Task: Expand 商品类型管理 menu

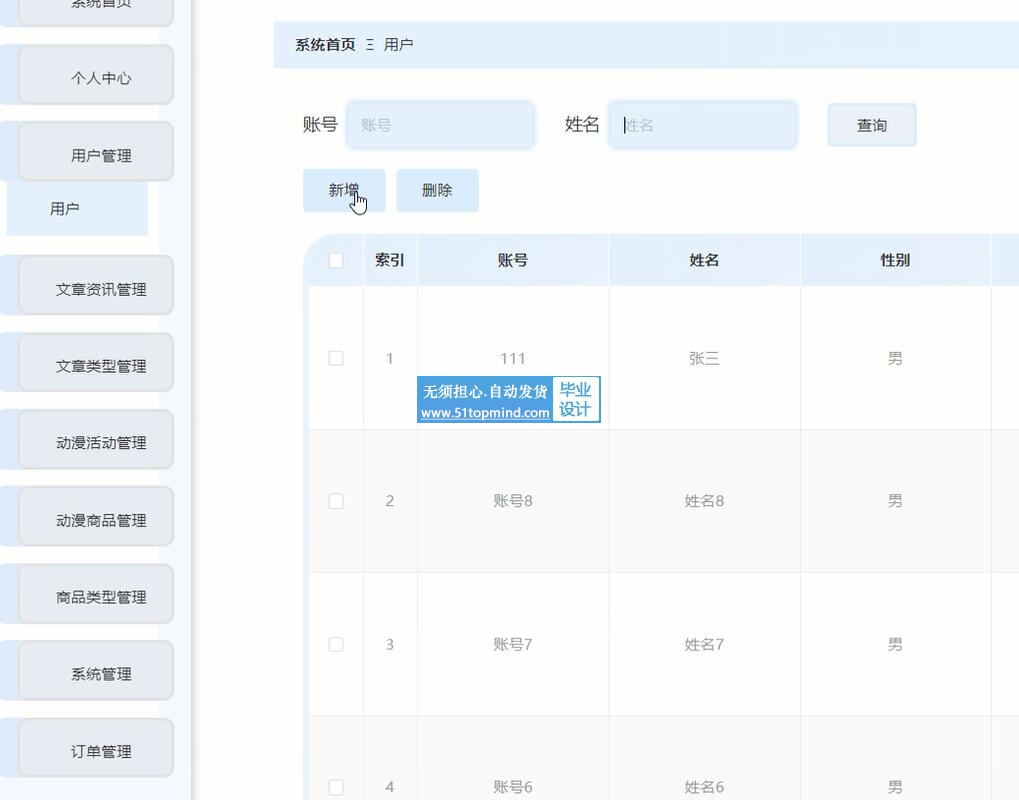Action: (96, 593)
